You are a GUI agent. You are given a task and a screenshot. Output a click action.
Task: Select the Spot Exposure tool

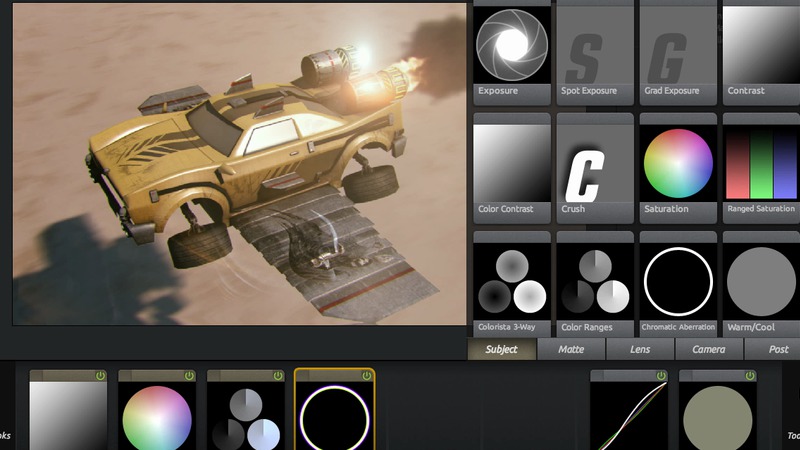pos(595,51)
